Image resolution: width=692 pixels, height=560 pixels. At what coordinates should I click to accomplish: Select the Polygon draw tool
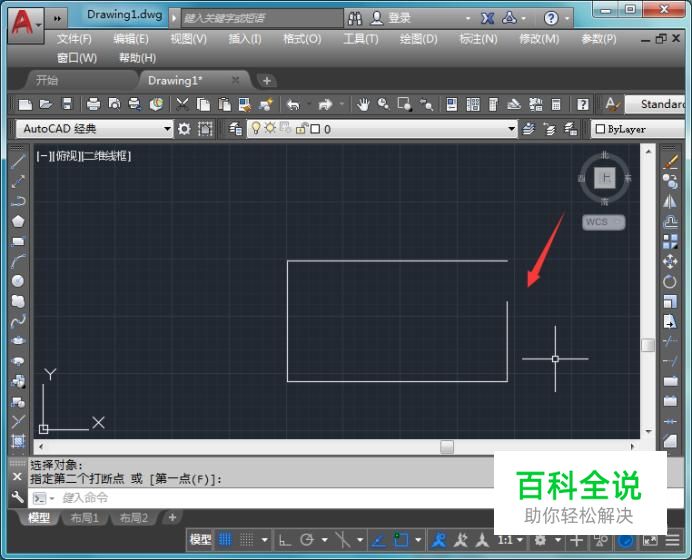tap(18, 221)
